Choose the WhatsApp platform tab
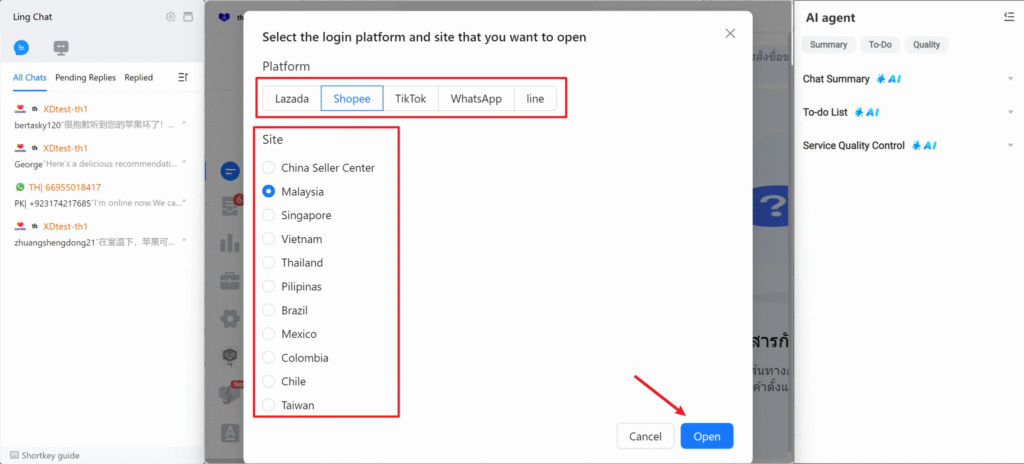The image size is (1024, 464). pos(476,99)
